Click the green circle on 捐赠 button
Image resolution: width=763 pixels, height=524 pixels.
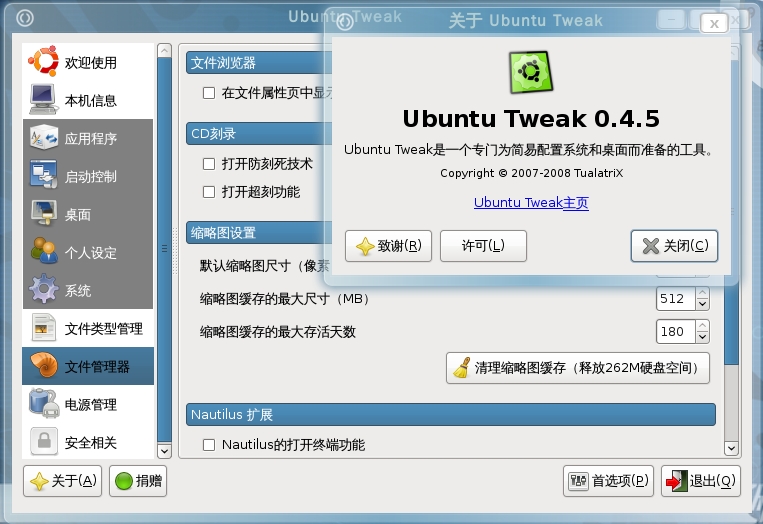click(124, 481)
